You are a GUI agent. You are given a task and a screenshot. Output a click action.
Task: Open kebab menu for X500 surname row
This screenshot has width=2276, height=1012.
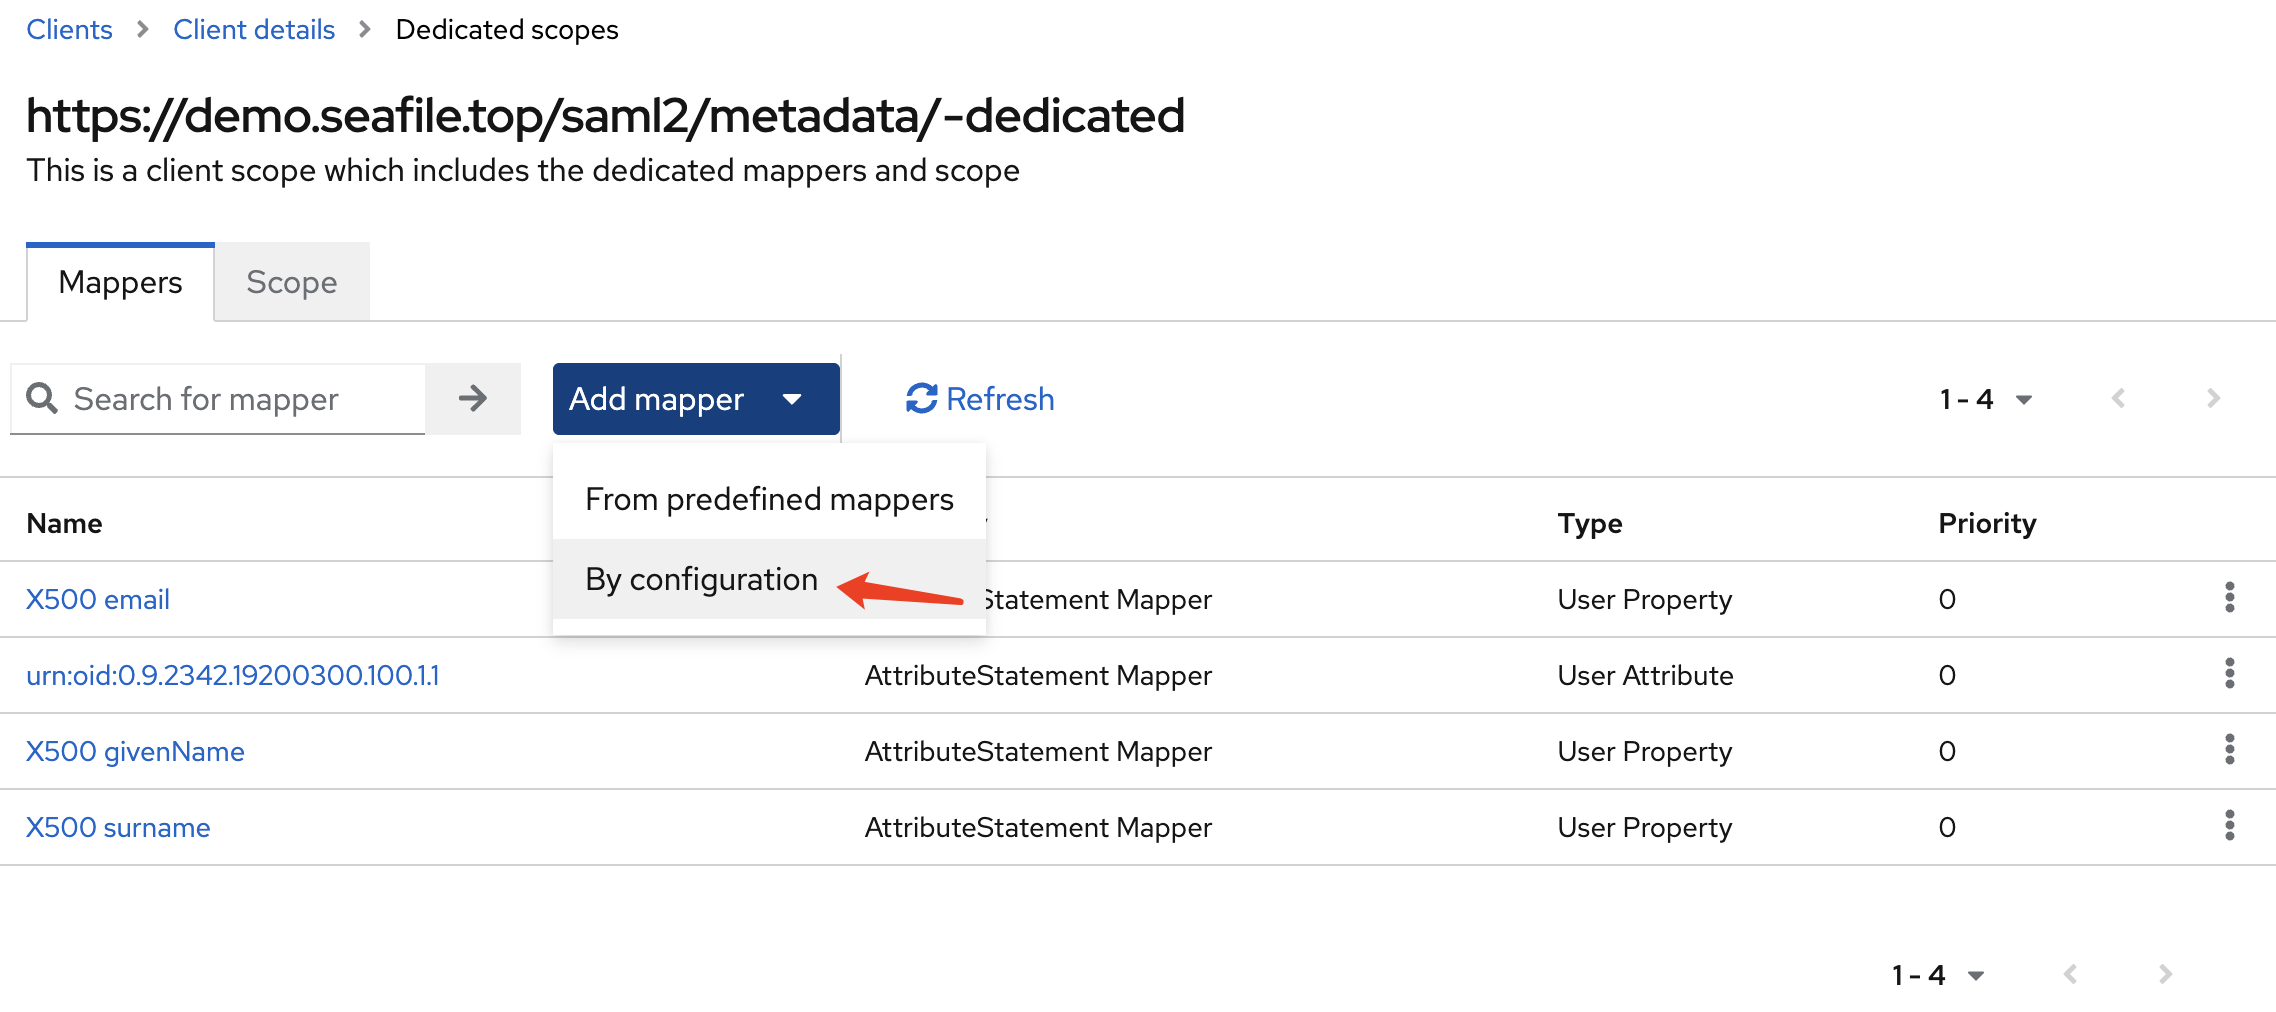coord(2229,826)
